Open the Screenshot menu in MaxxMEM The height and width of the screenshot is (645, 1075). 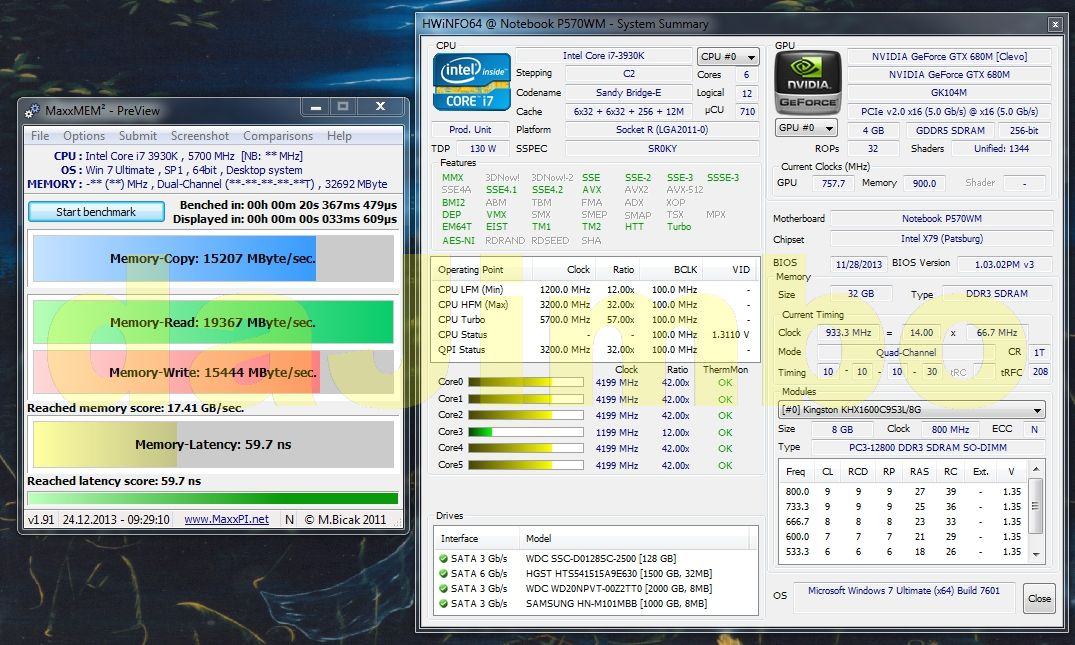[200, 136]
